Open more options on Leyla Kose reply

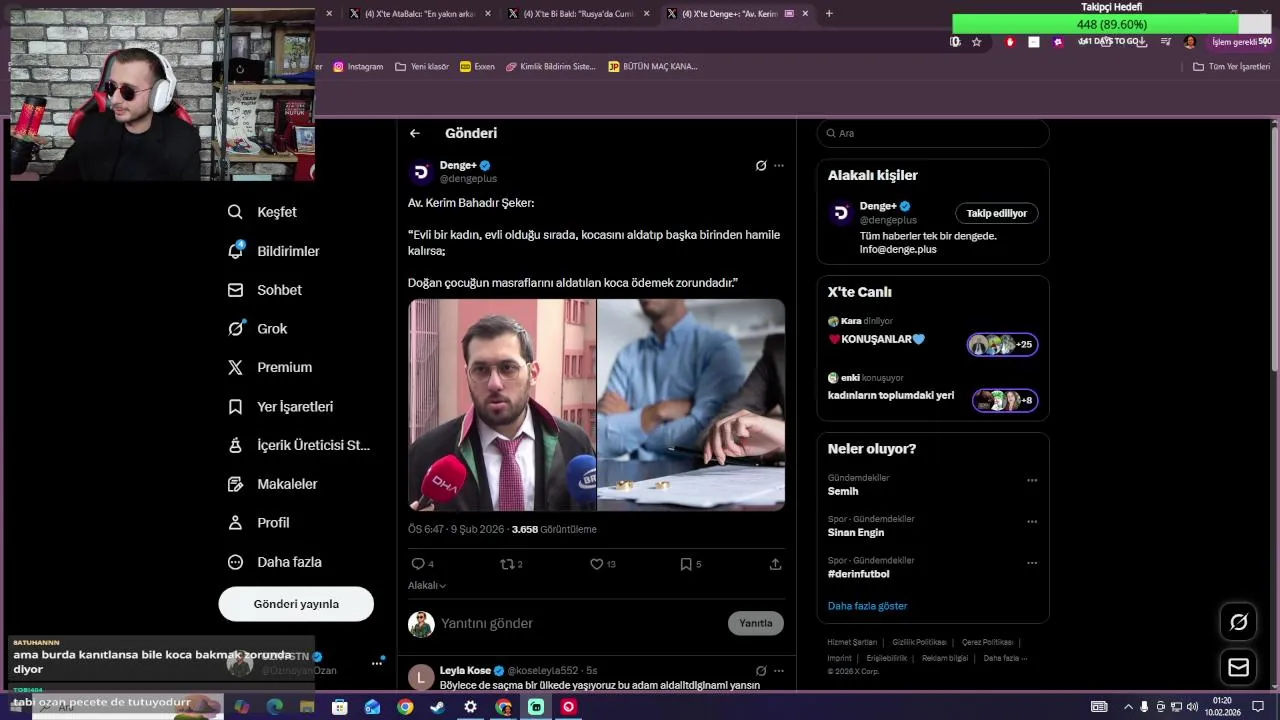point(779,671)
